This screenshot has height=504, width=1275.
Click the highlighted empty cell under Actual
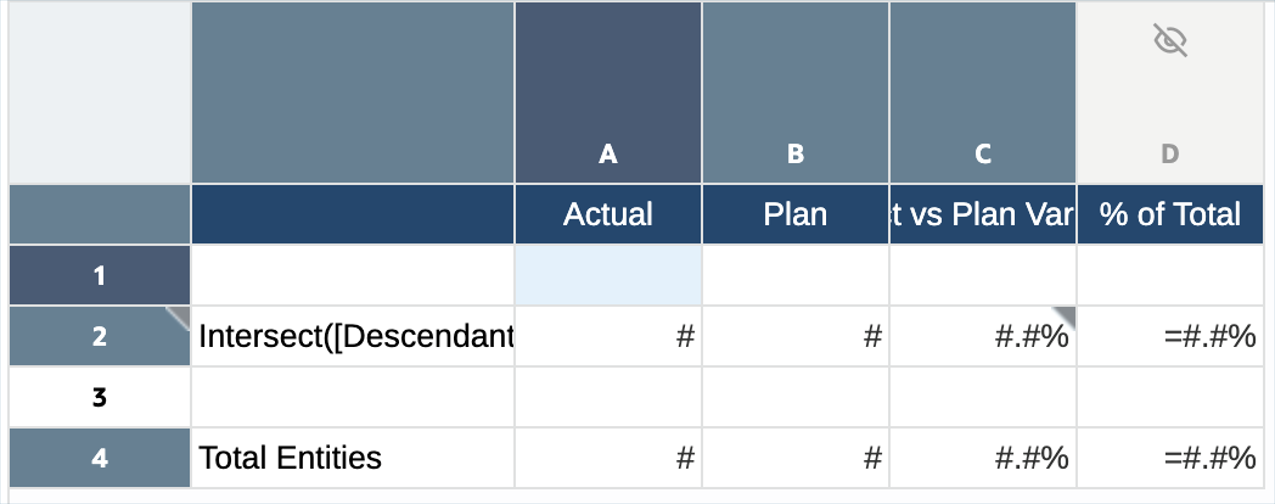coord(607,275)
